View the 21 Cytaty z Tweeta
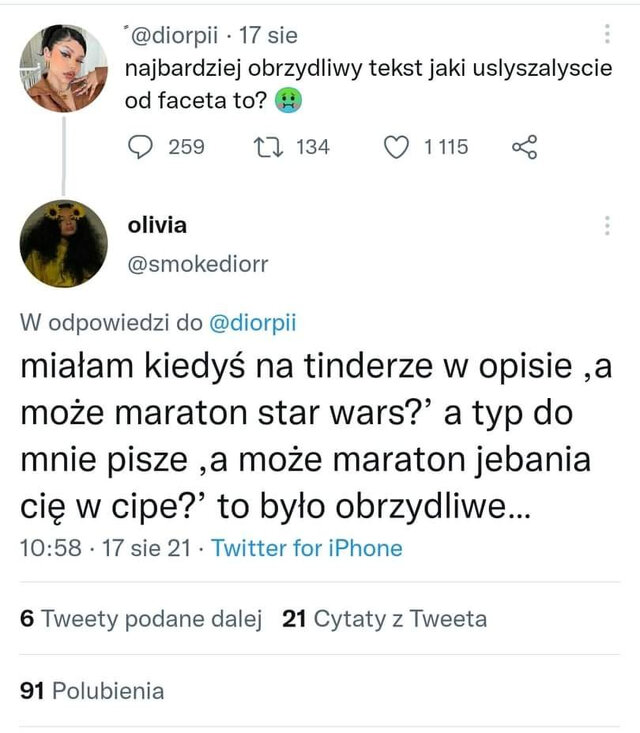This screenshot has height=733, width=640. click(385, 619)
